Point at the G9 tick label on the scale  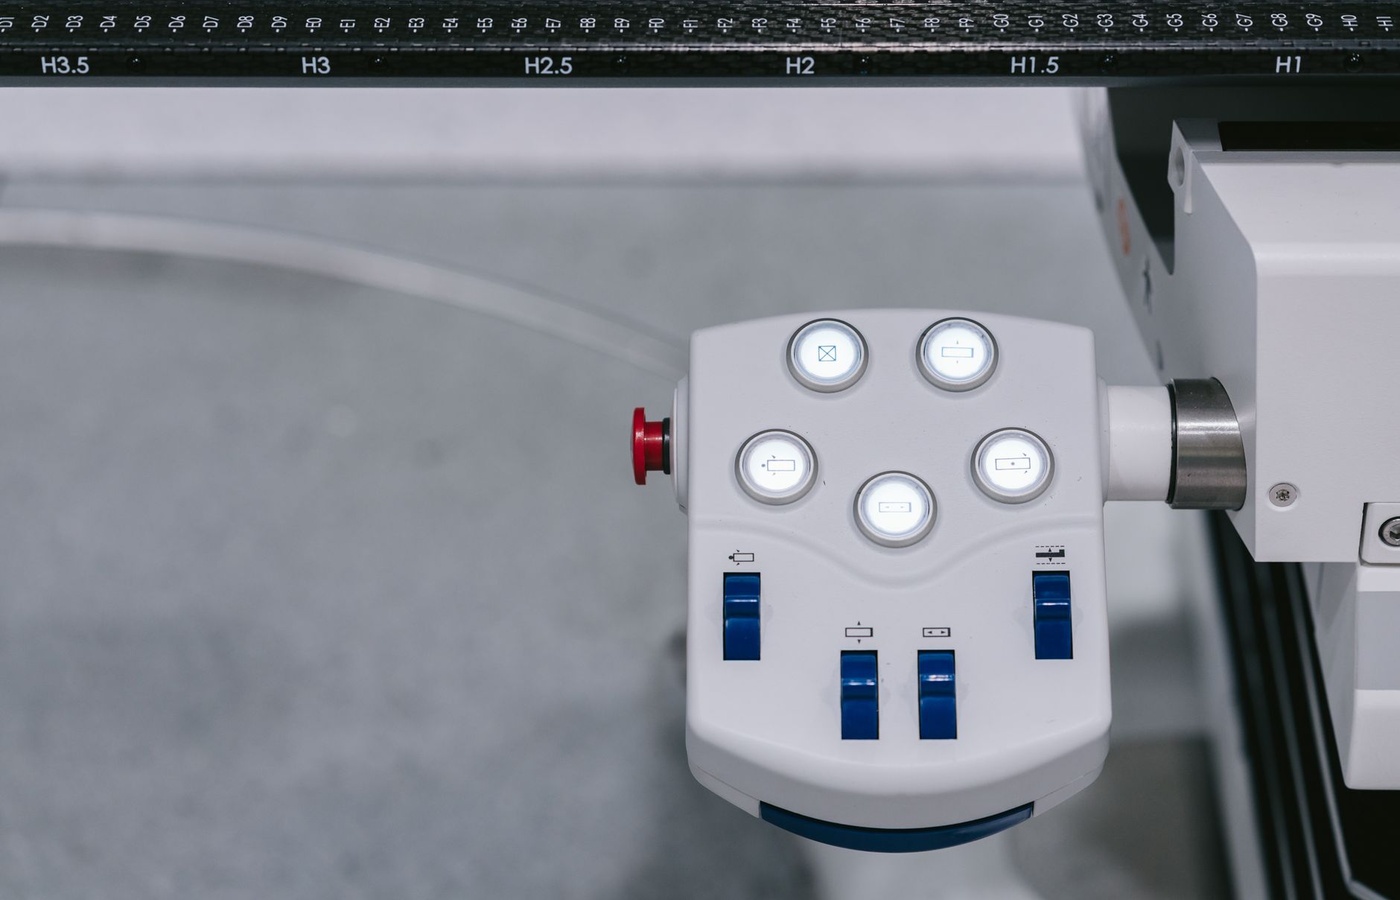(x=1313, y=20)
